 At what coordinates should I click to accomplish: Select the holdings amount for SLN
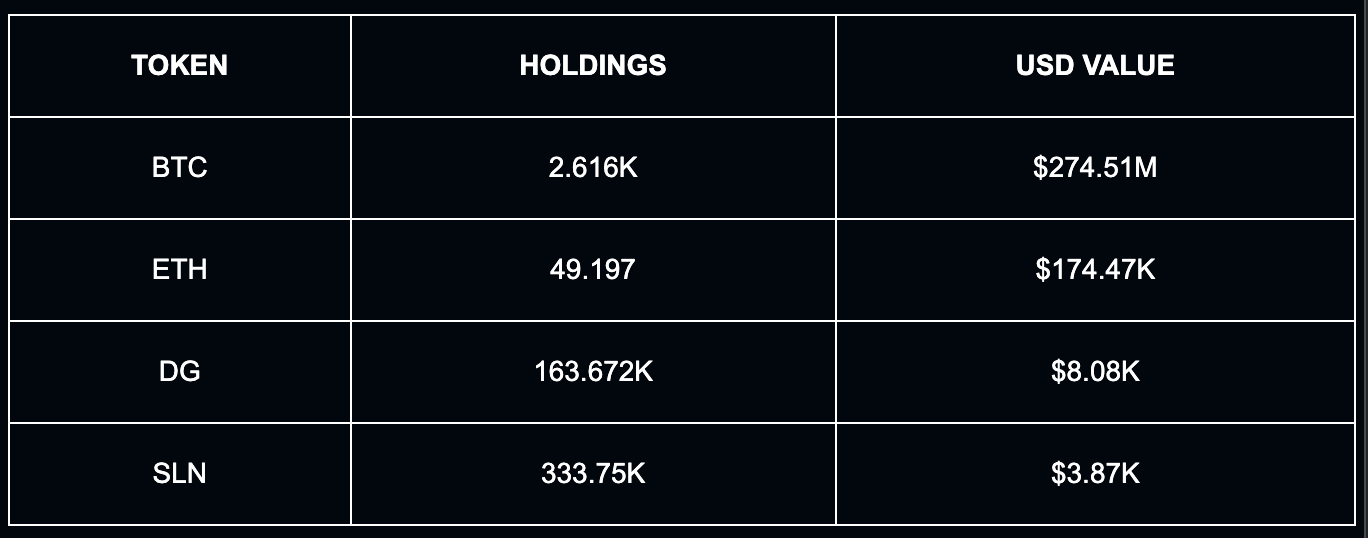pyautogui.click(x=593, y=472)
